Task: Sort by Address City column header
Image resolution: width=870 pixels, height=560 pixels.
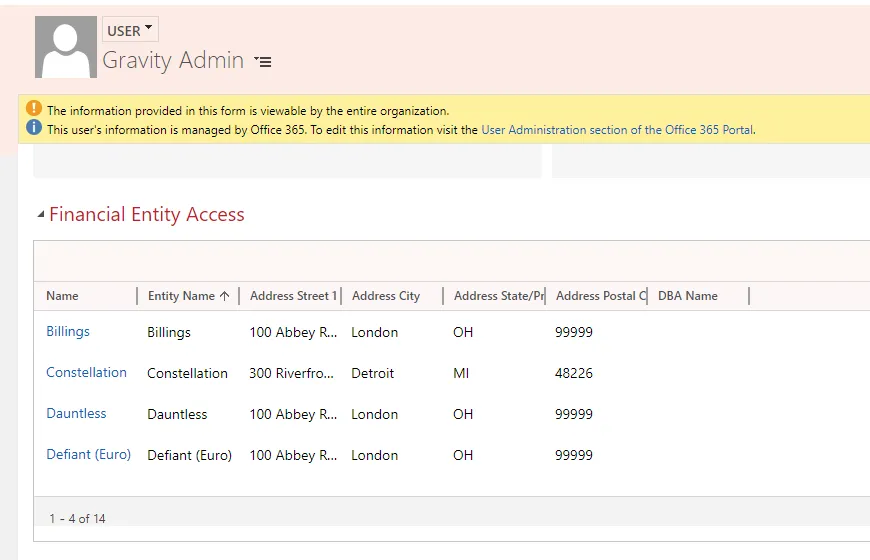Action: pyautogui.click(x=386, y=296)
